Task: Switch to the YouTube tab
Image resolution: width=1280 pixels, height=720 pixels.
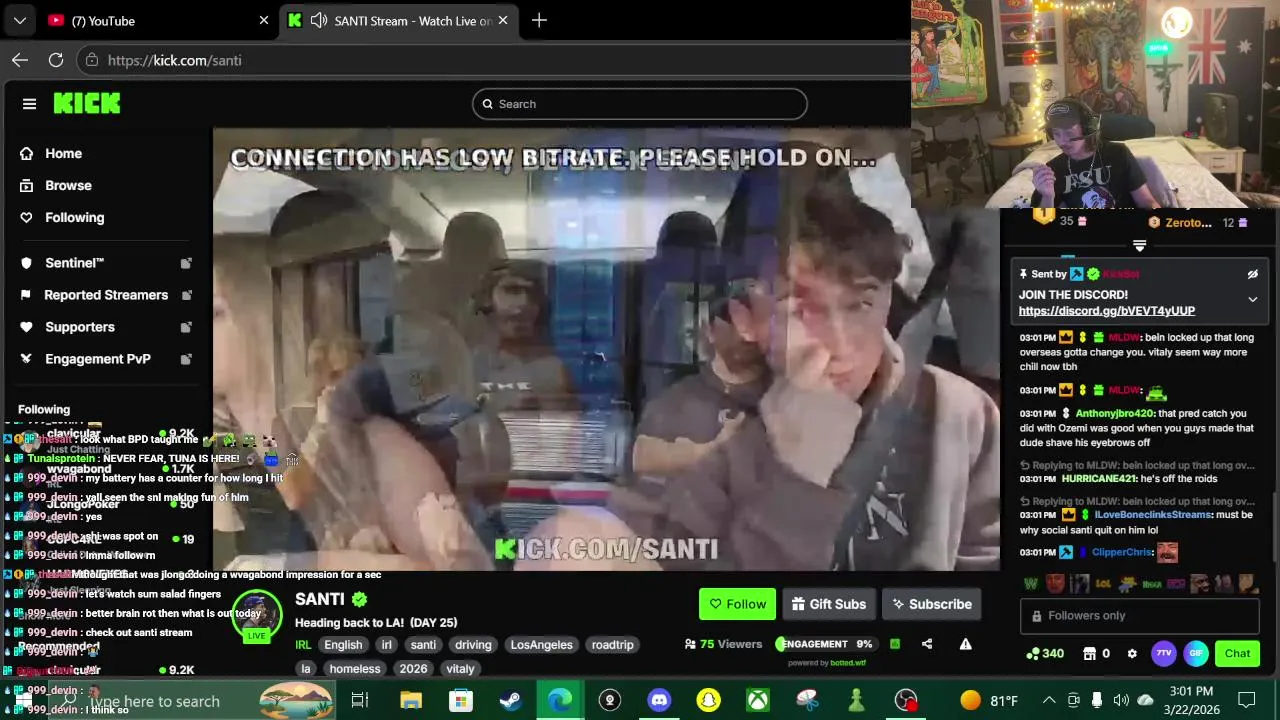Action: tap(158, 20)
